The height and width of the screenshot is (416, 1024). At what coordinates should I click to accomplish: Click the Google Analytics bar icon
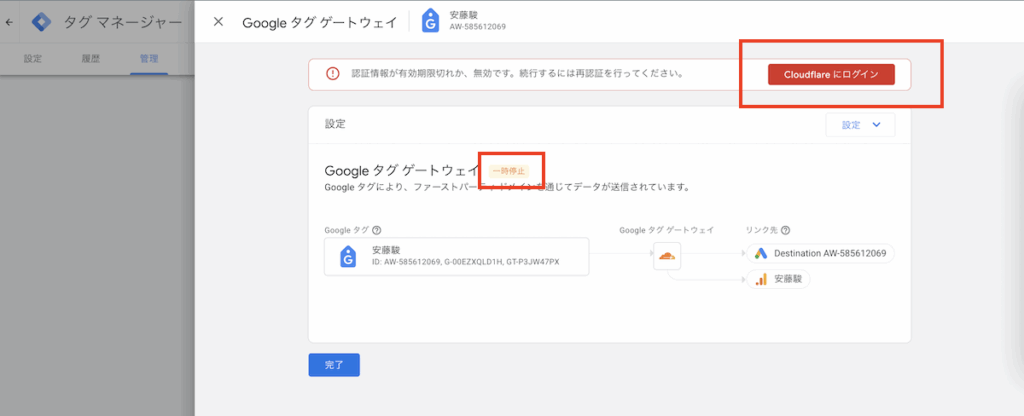761,280
